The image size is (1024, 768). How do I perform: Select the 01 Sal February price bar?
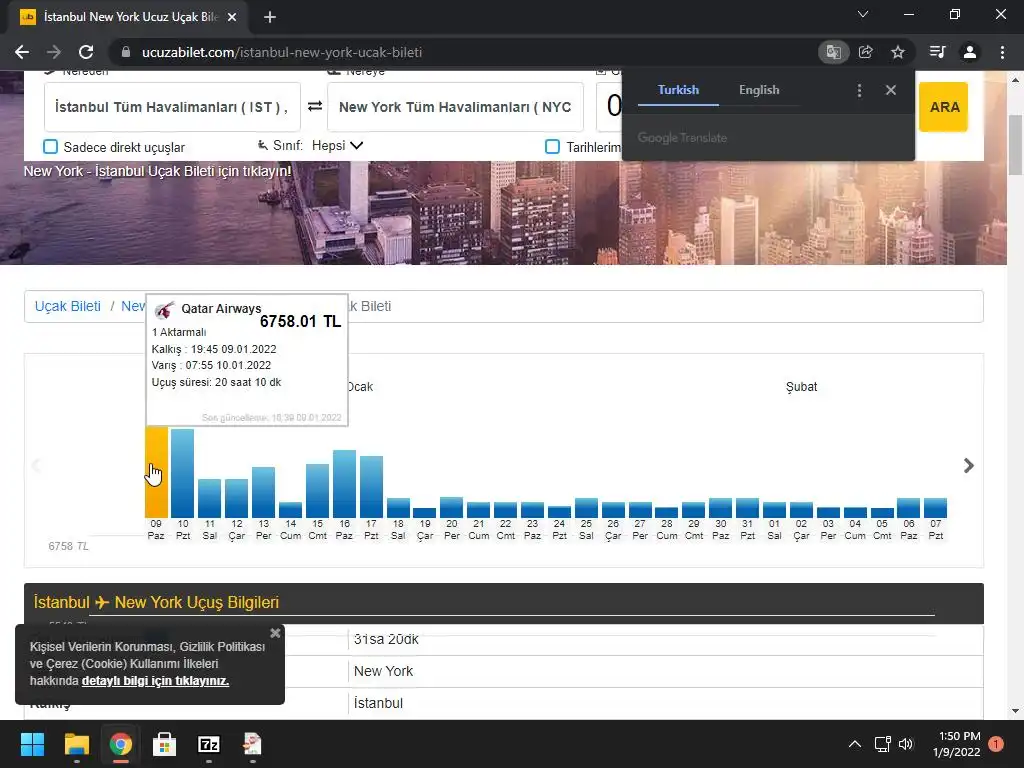774,510
